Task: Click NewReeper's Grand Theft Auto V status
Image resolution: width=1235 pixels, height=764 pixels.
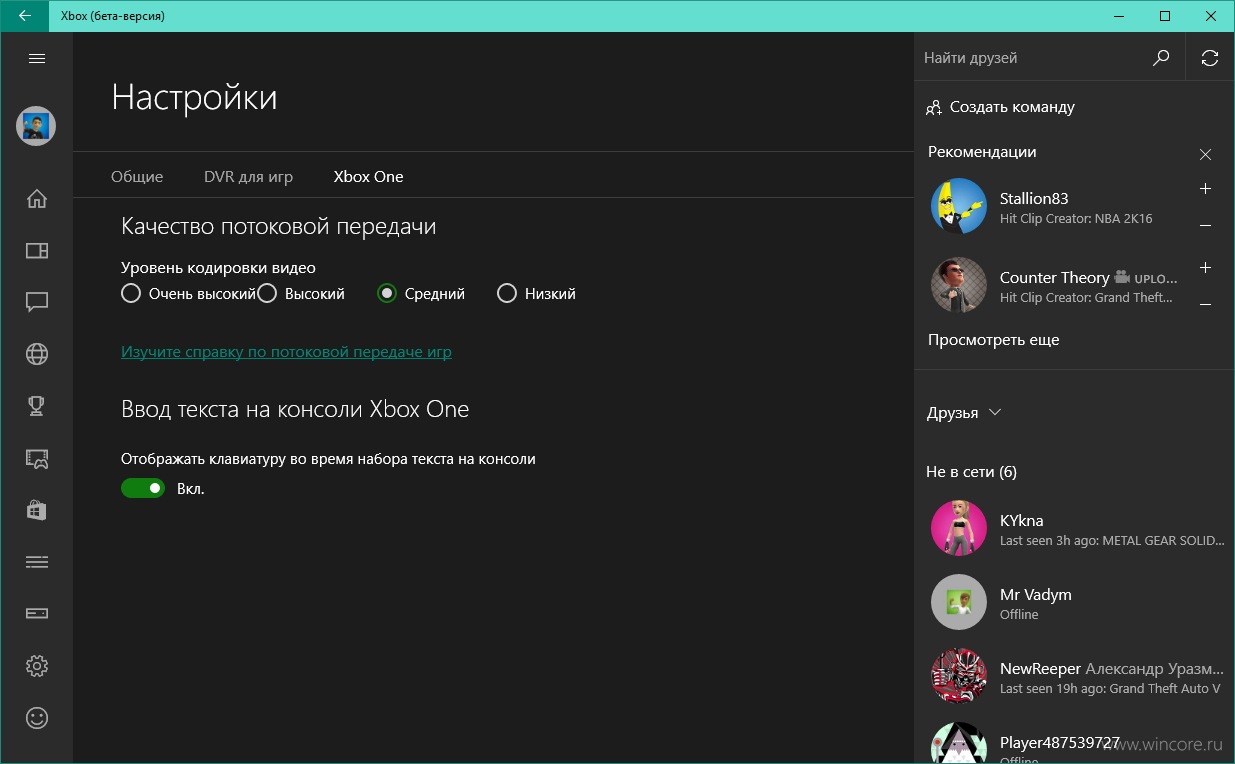Action: click(x=1110, y=688)
